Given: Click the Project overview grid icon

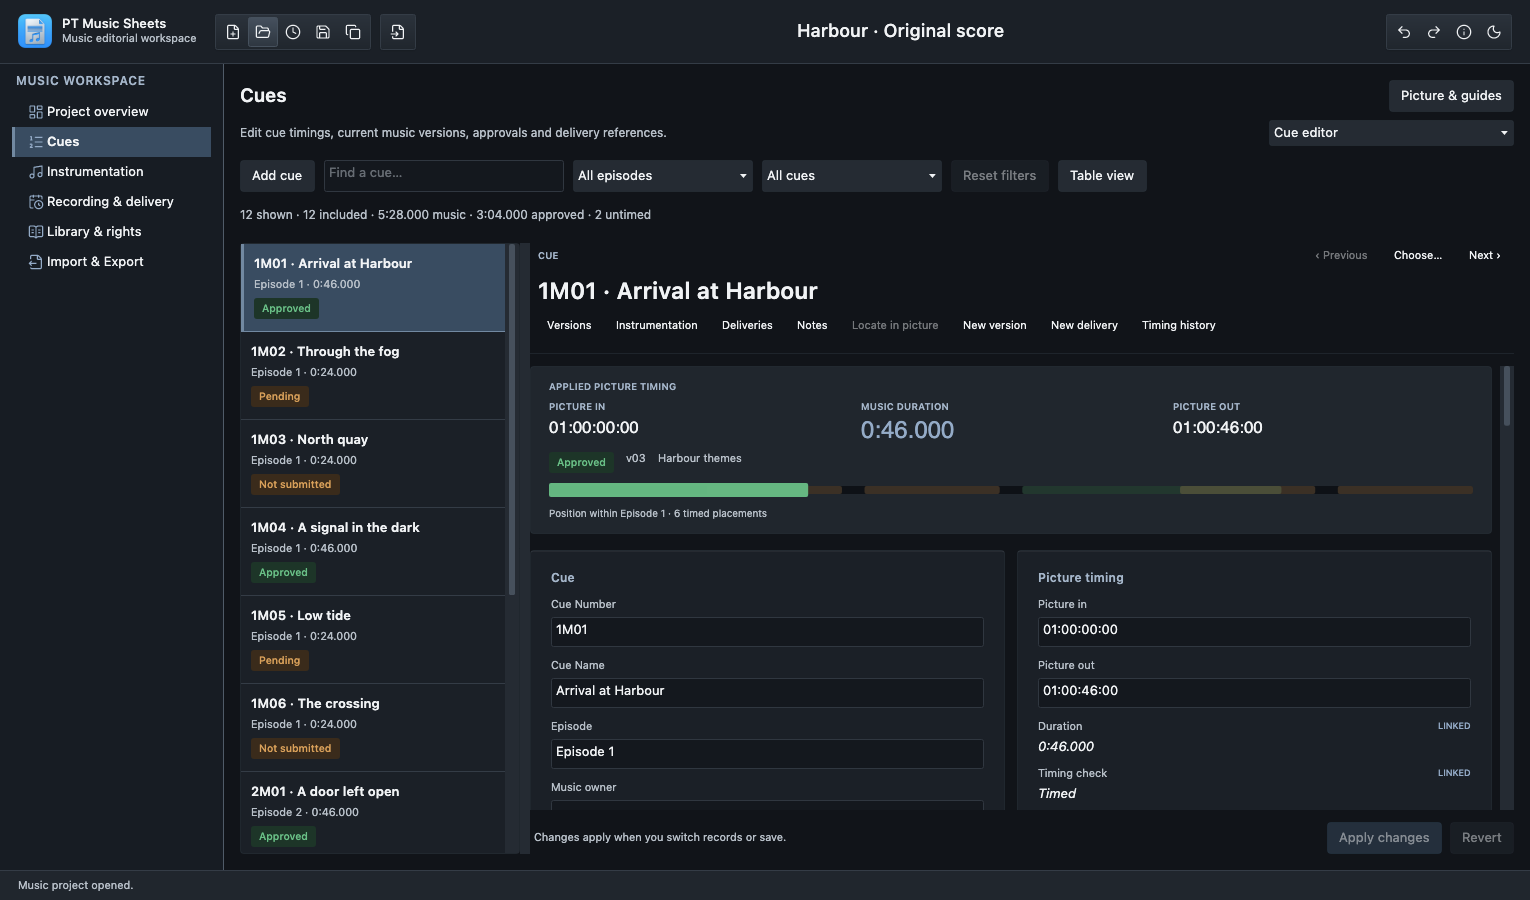Looking at the screenshot, I should coord(36,112).
